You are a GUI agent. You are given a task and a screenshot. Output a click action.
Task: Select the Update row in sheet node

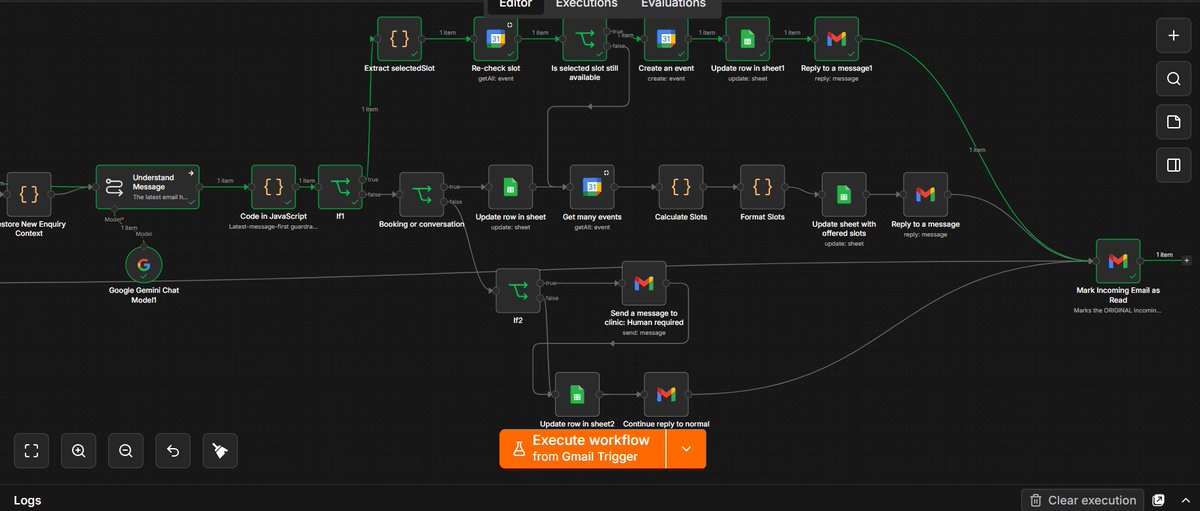510,187
